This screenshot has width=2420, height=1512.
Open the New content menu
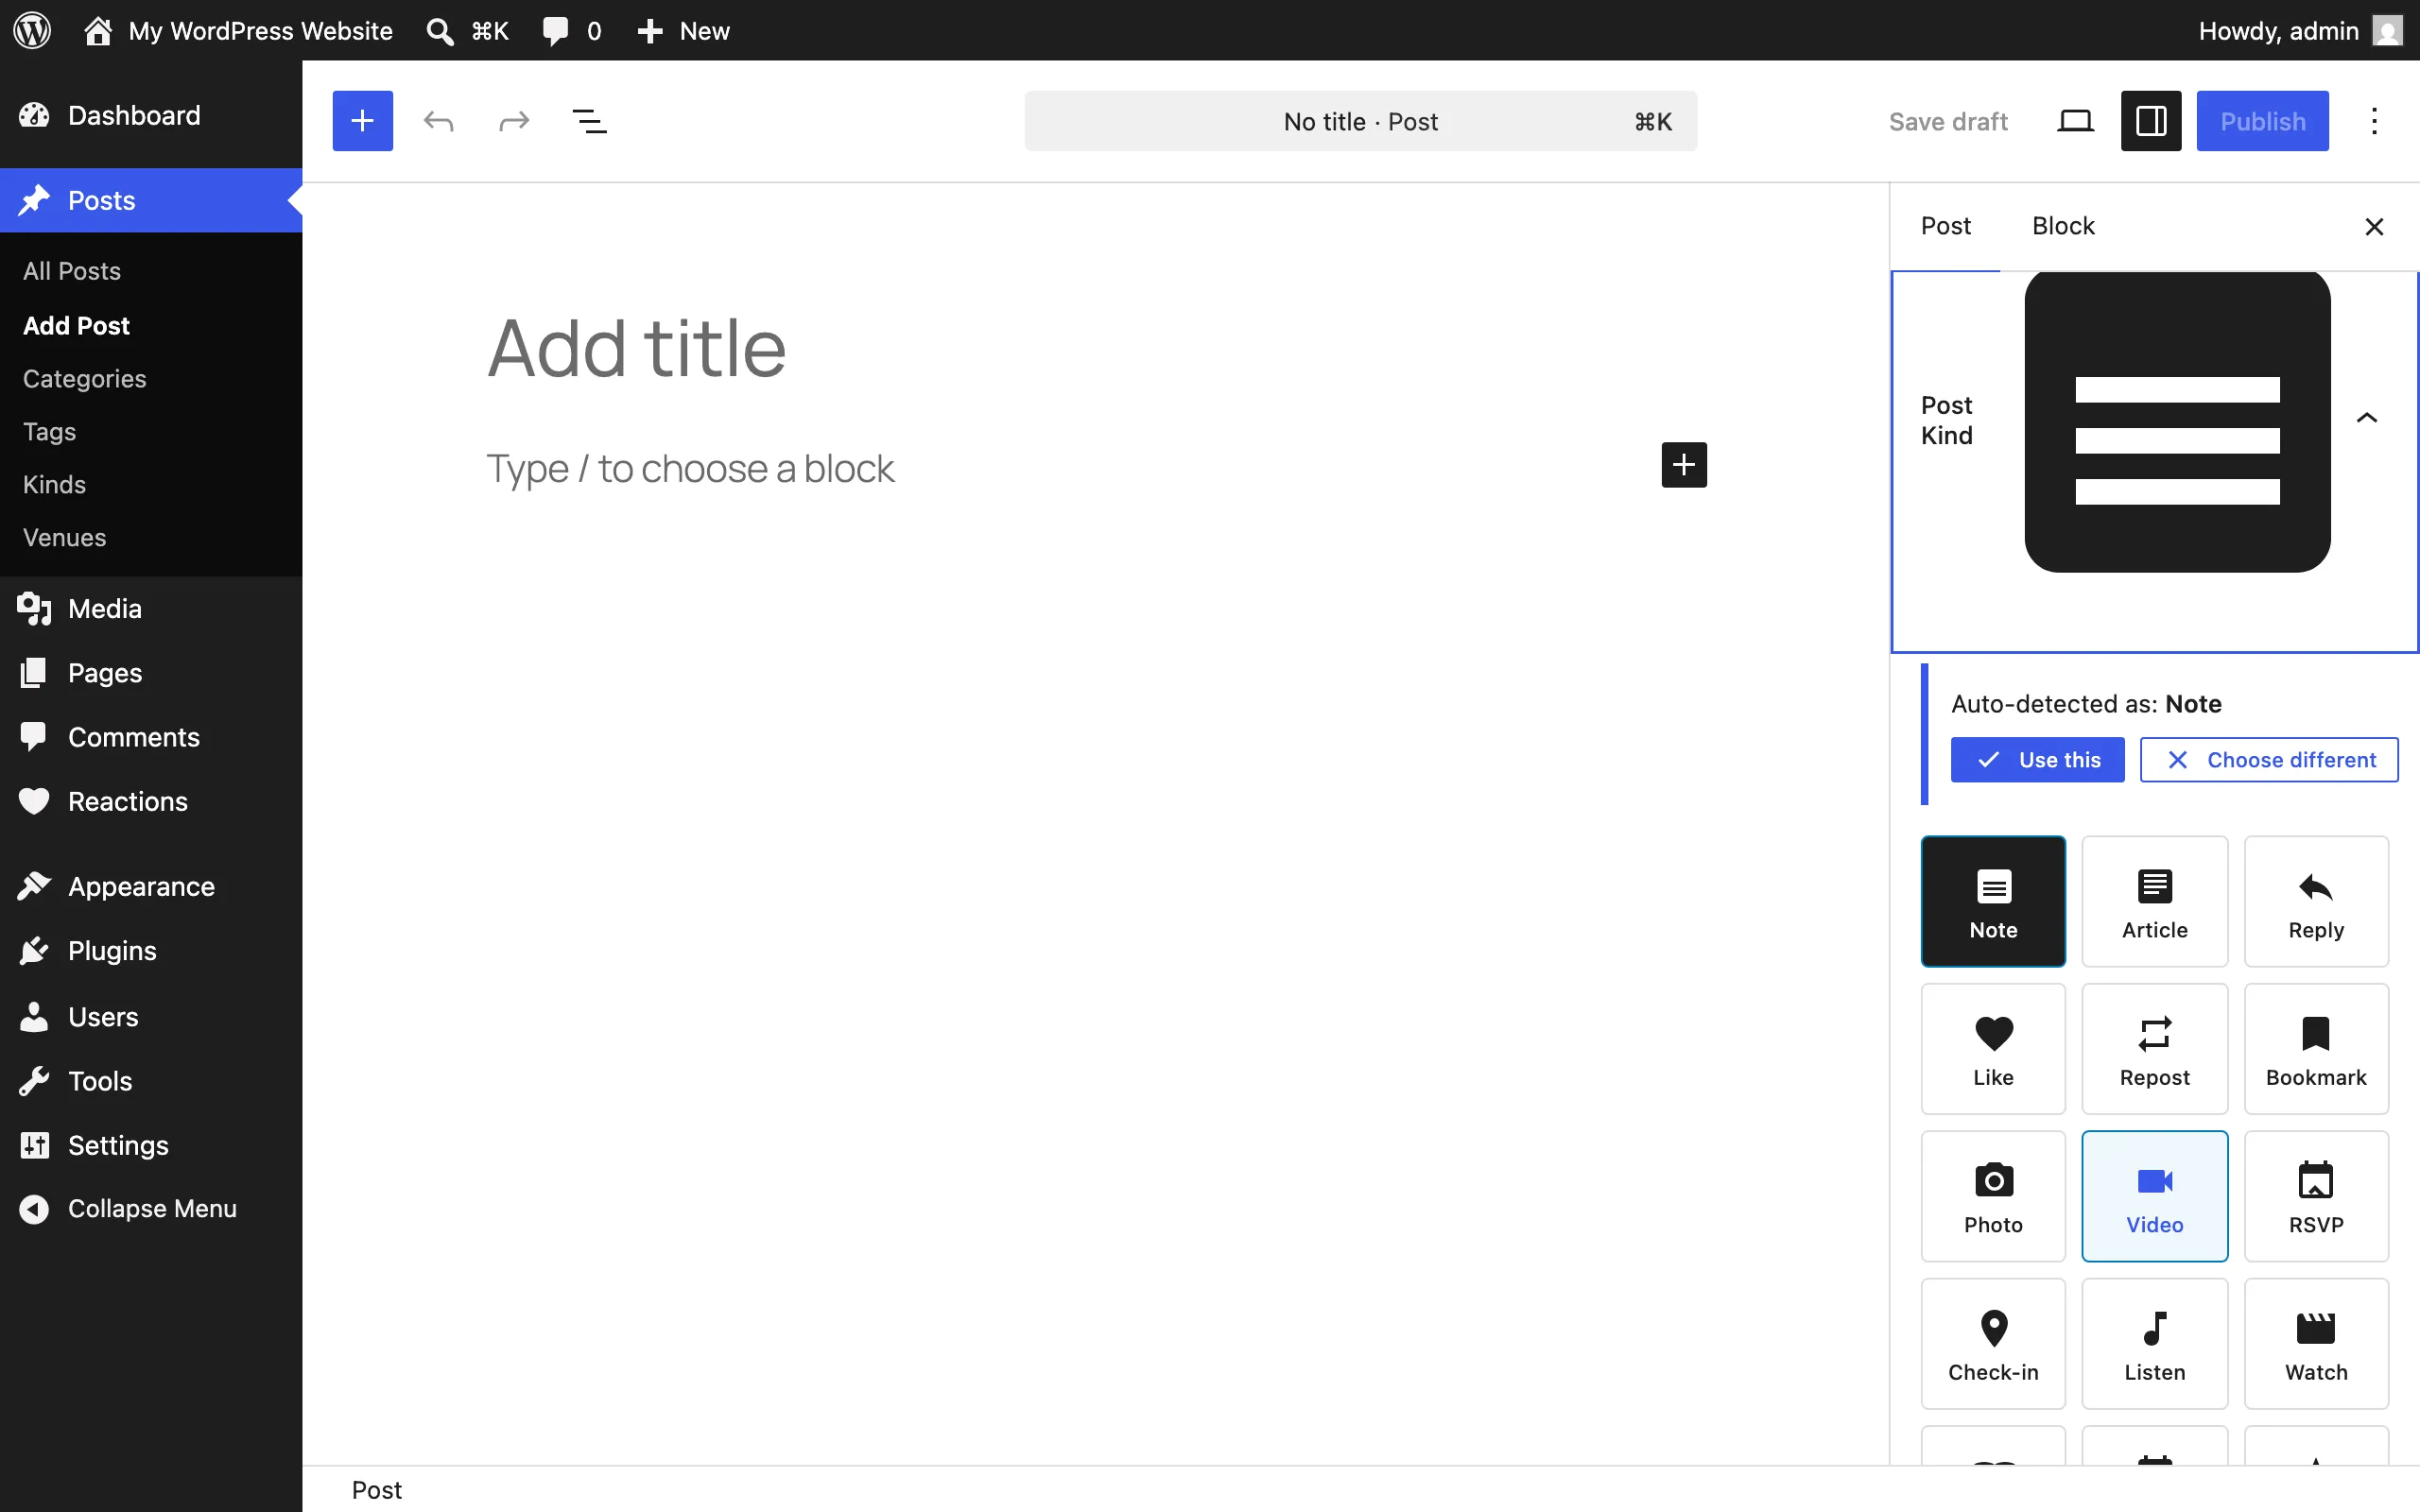[x=684, y=30]
